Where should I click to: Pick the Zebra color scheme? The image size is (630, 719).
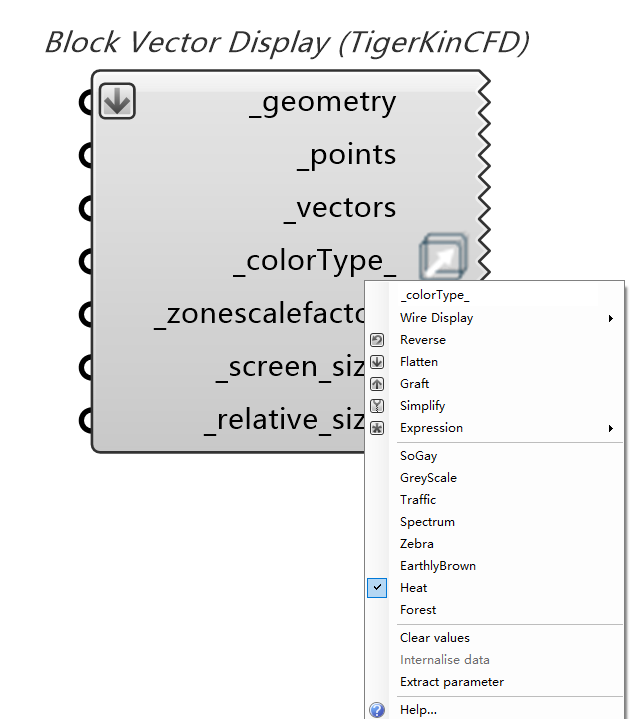[x=417, y=544]
